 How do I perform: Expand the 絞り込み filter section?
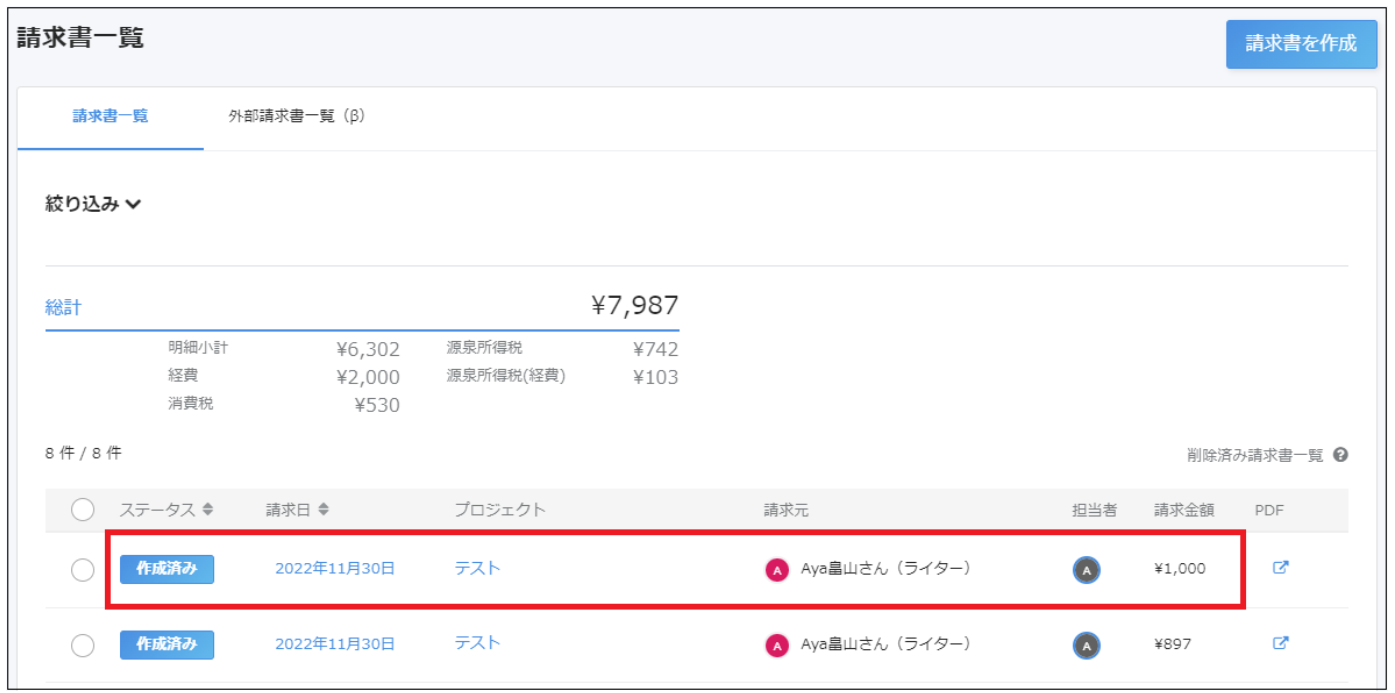(93, 204)
